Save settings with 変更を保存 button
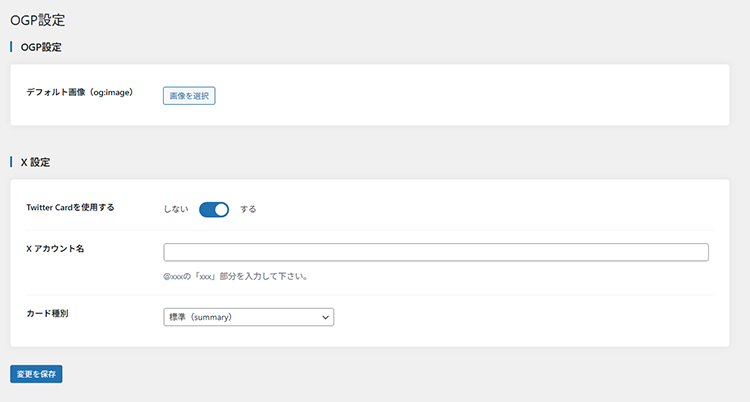Image resolution: width=750 pixels, height=402 pixels. [x=36, y=374]
